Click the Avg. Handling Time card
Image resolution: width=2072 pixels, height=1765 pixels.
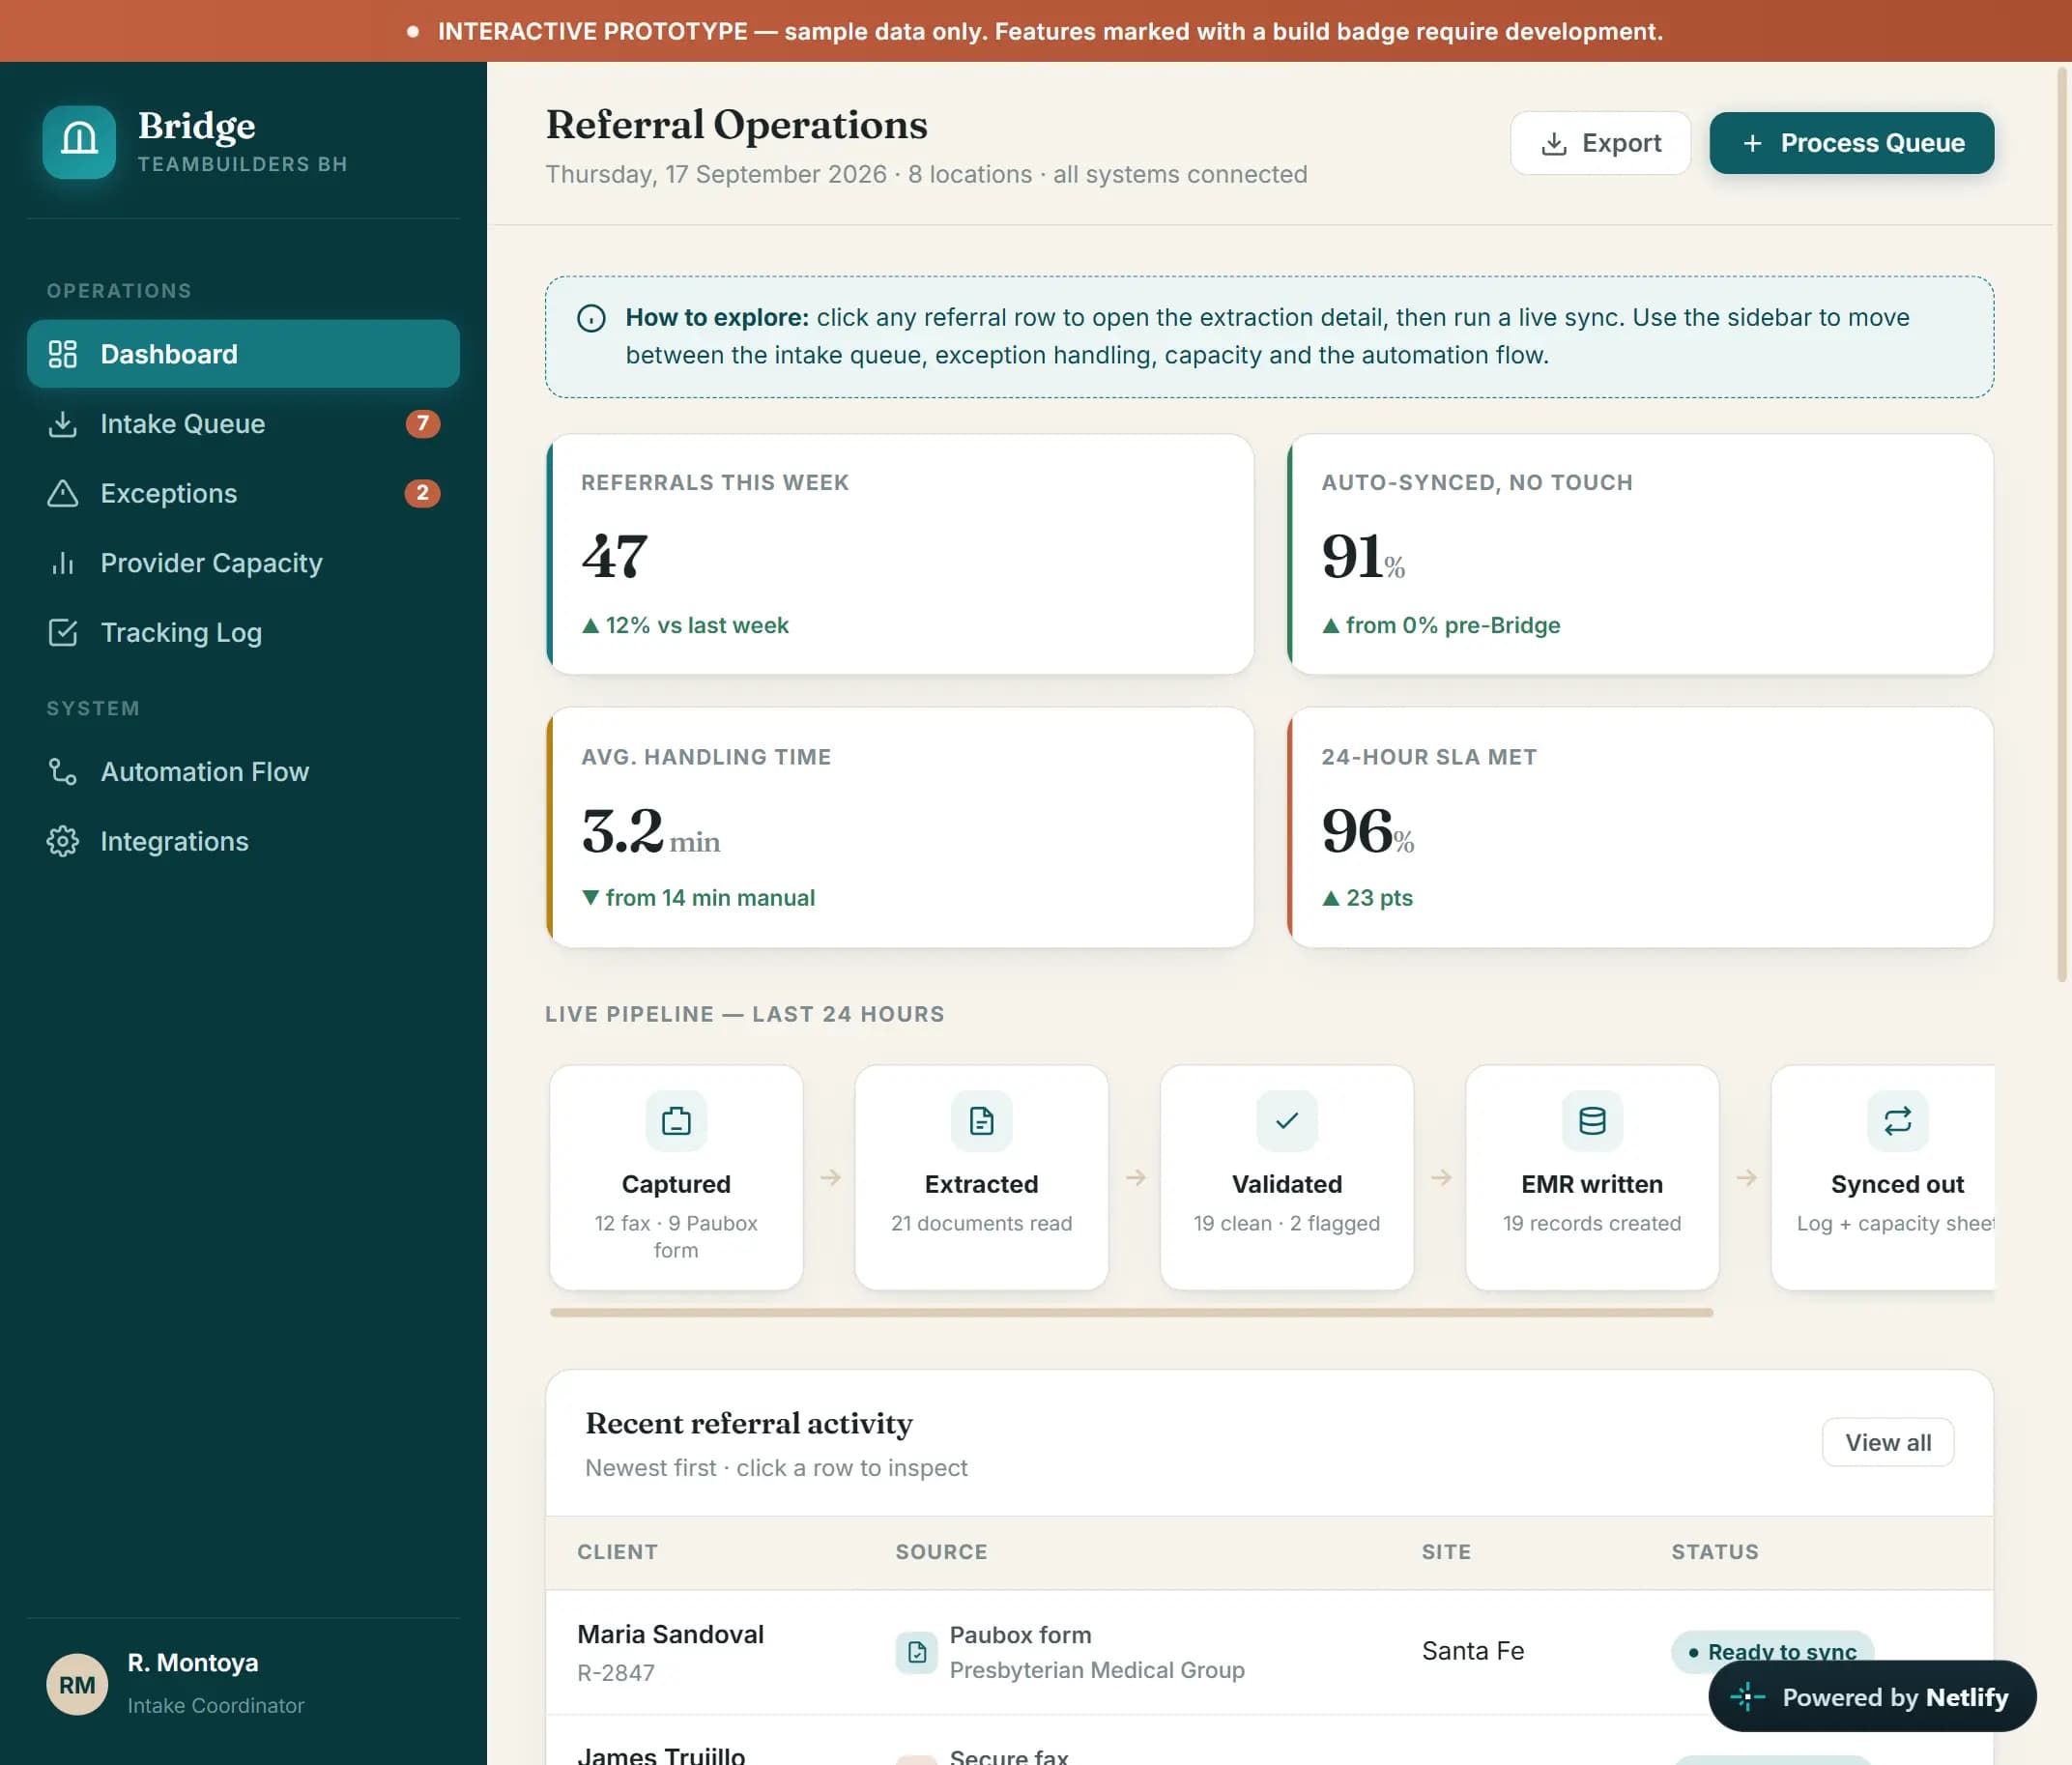(x=899, y=827)
